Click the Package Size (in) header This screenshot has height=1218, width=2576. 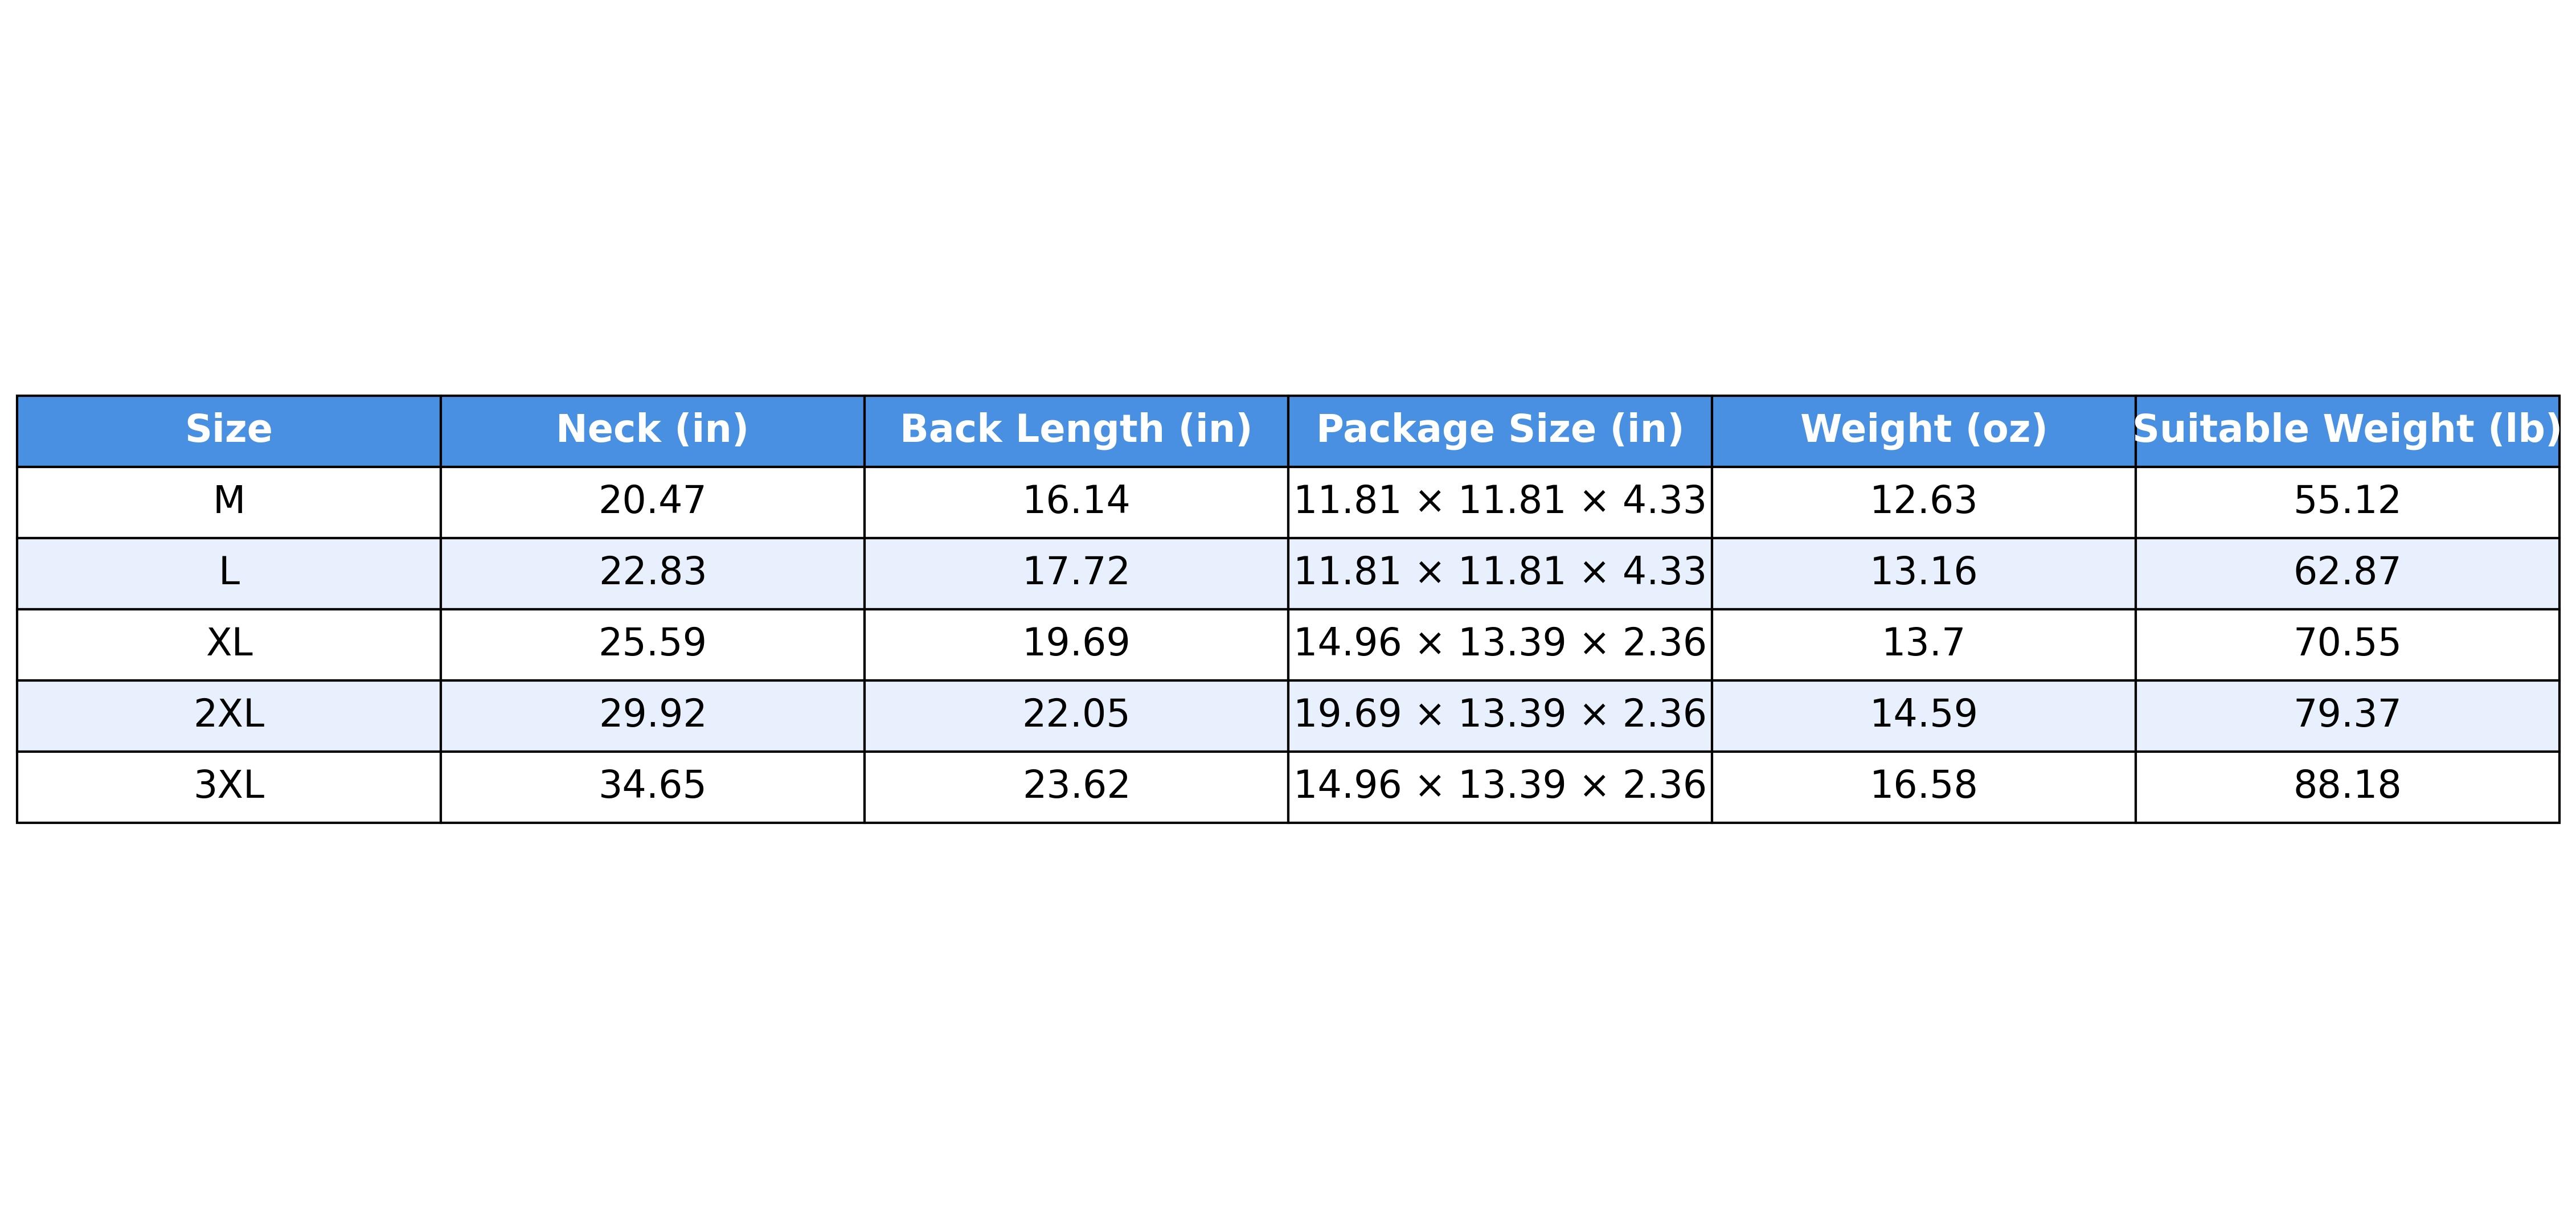(x=1500, y=430)
